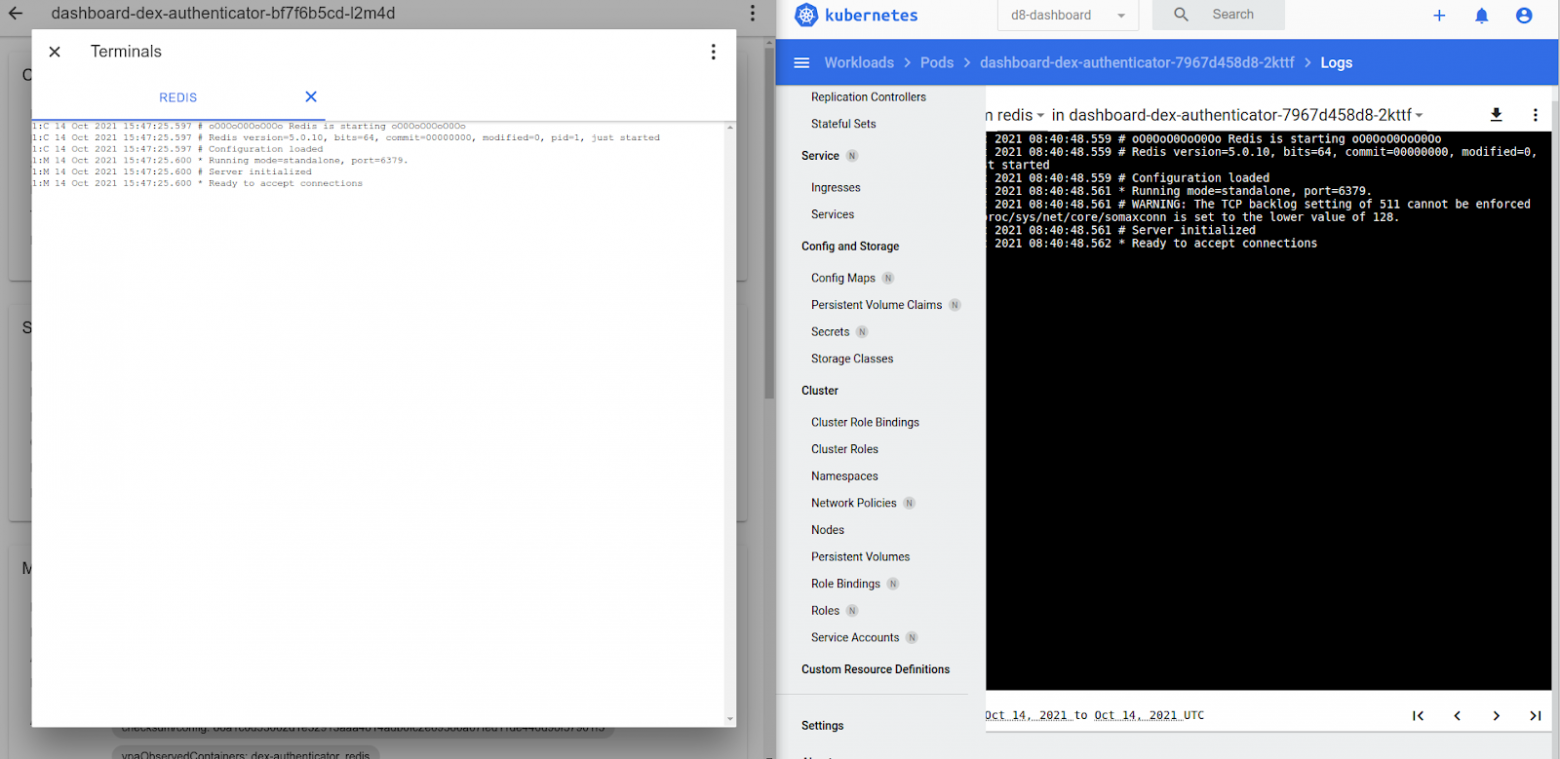1560x759 pixels.
Task: Open the notifications bell
Action: tap(1482, 15)
